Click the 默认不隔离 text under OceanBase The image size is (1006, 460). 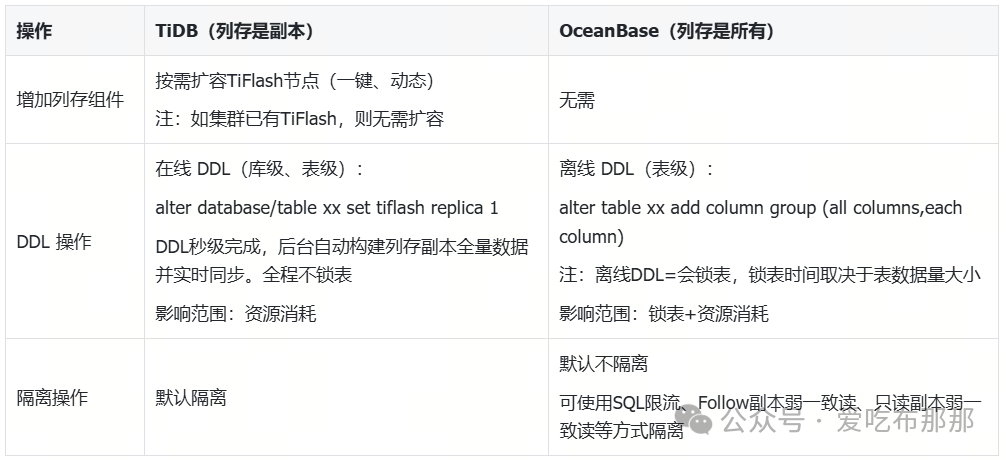tap(597, 364)
